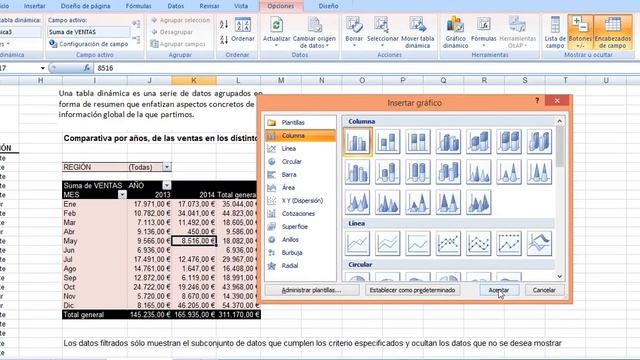Switch to the Opciones contextual tab
The image size is (640, 360).
click(x=280, y=6)
